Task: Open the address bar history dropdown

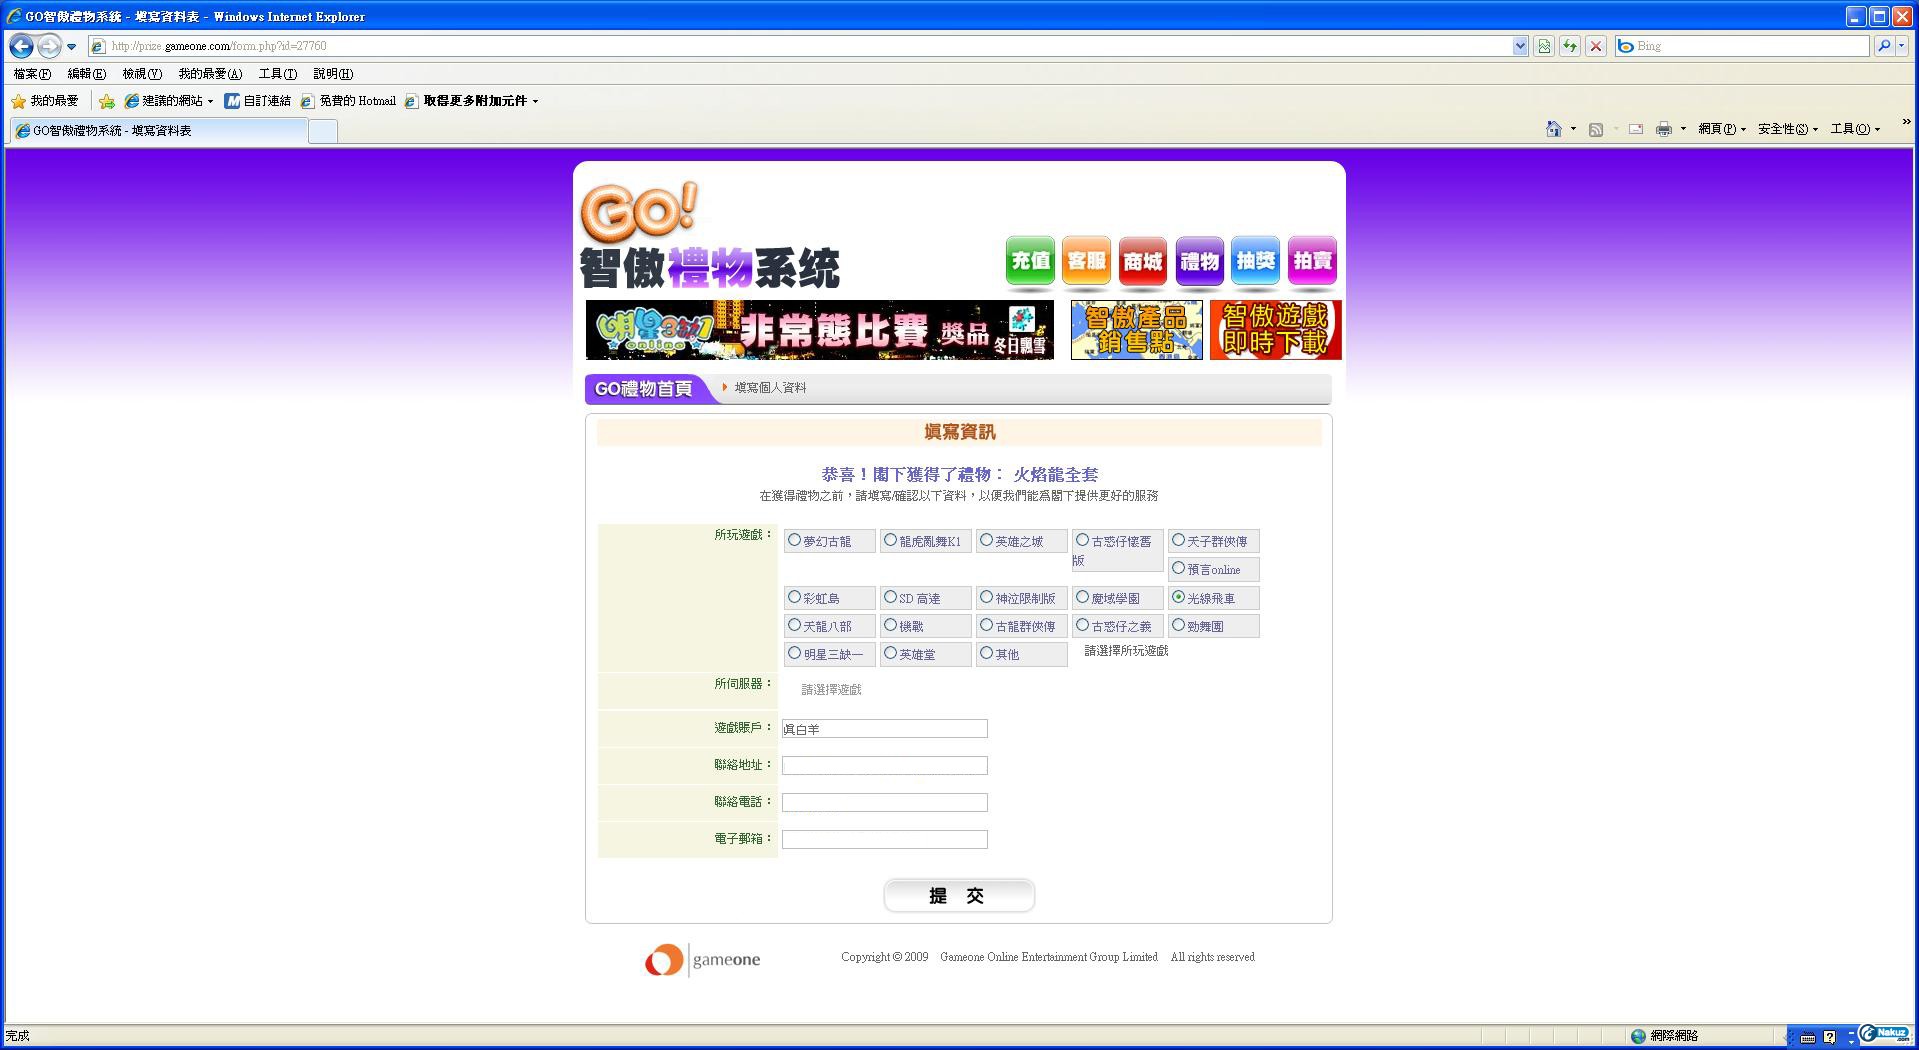Action: tap(1520, 46)
